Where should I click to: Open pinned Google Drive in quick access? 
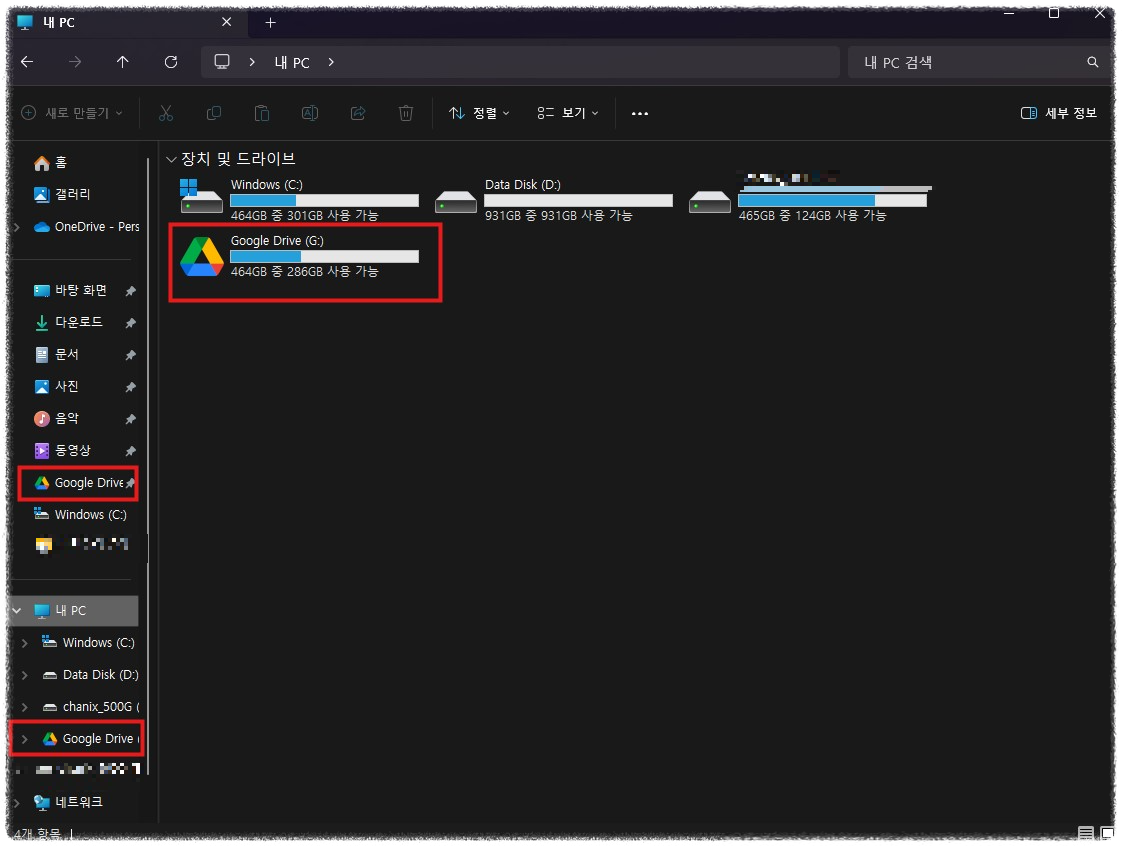[79, 483]
